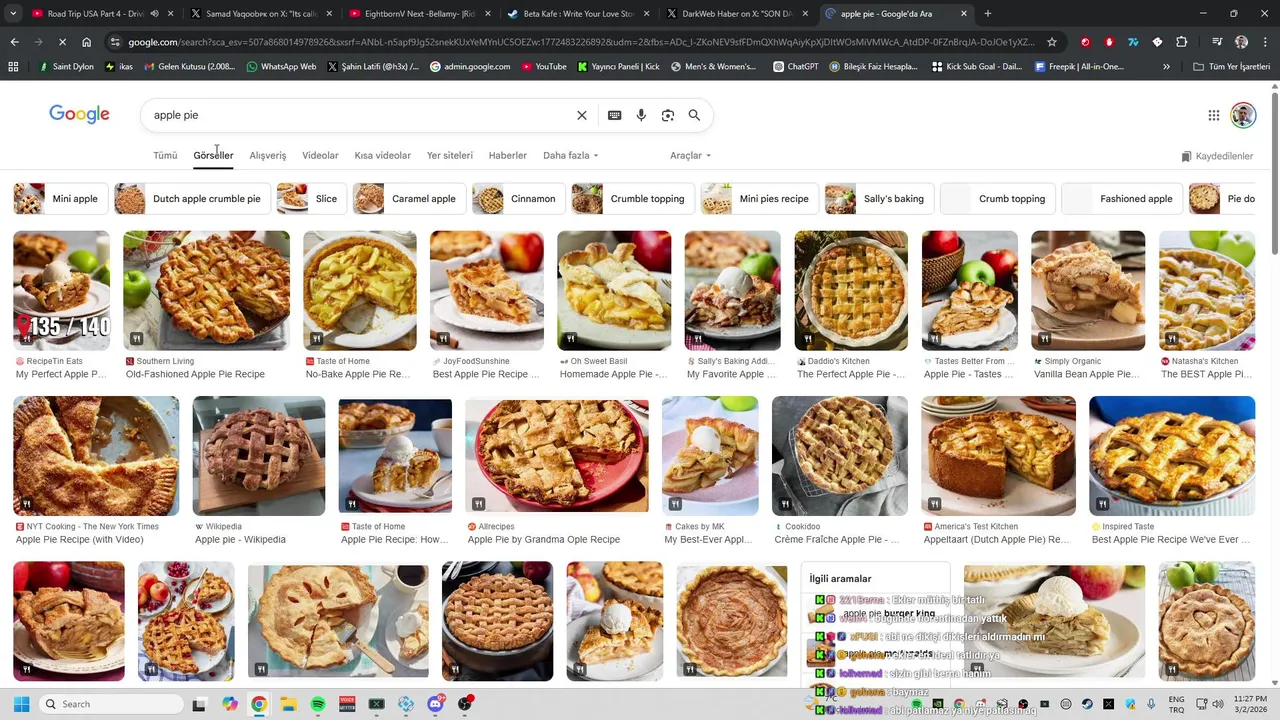The width and height of the screenshot is (1280, 720).
Task: Submit search with the magnifying glass icon
Action: [x=694, y=115]
